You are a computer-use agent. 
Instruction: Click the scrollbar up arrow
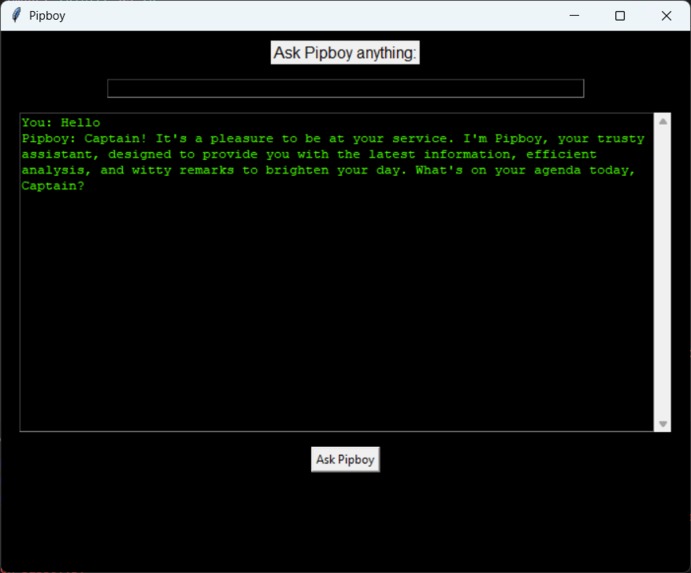(x=662, y=122)
